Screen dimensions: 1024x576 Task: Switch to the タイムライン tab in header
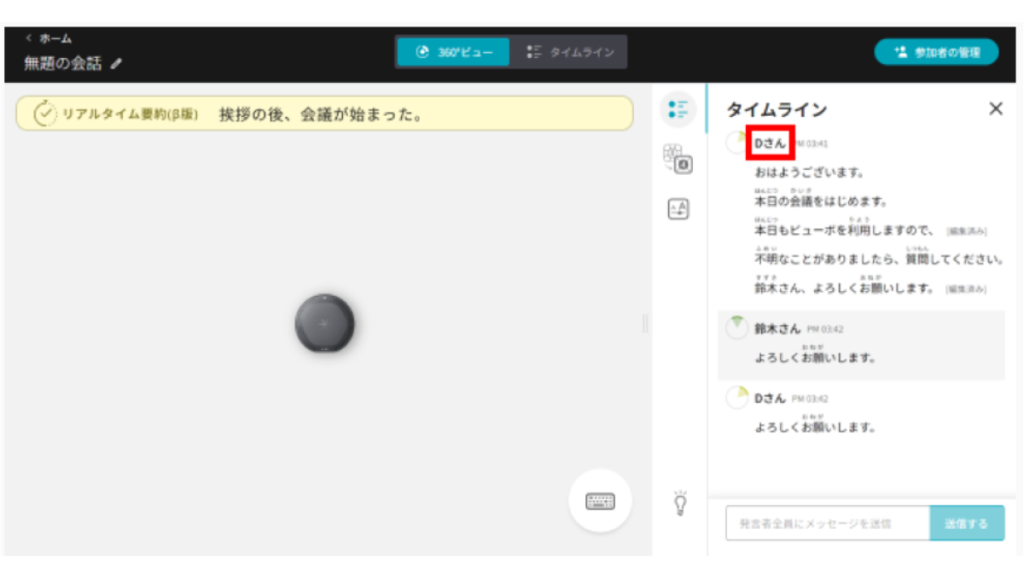pos(570,52)
